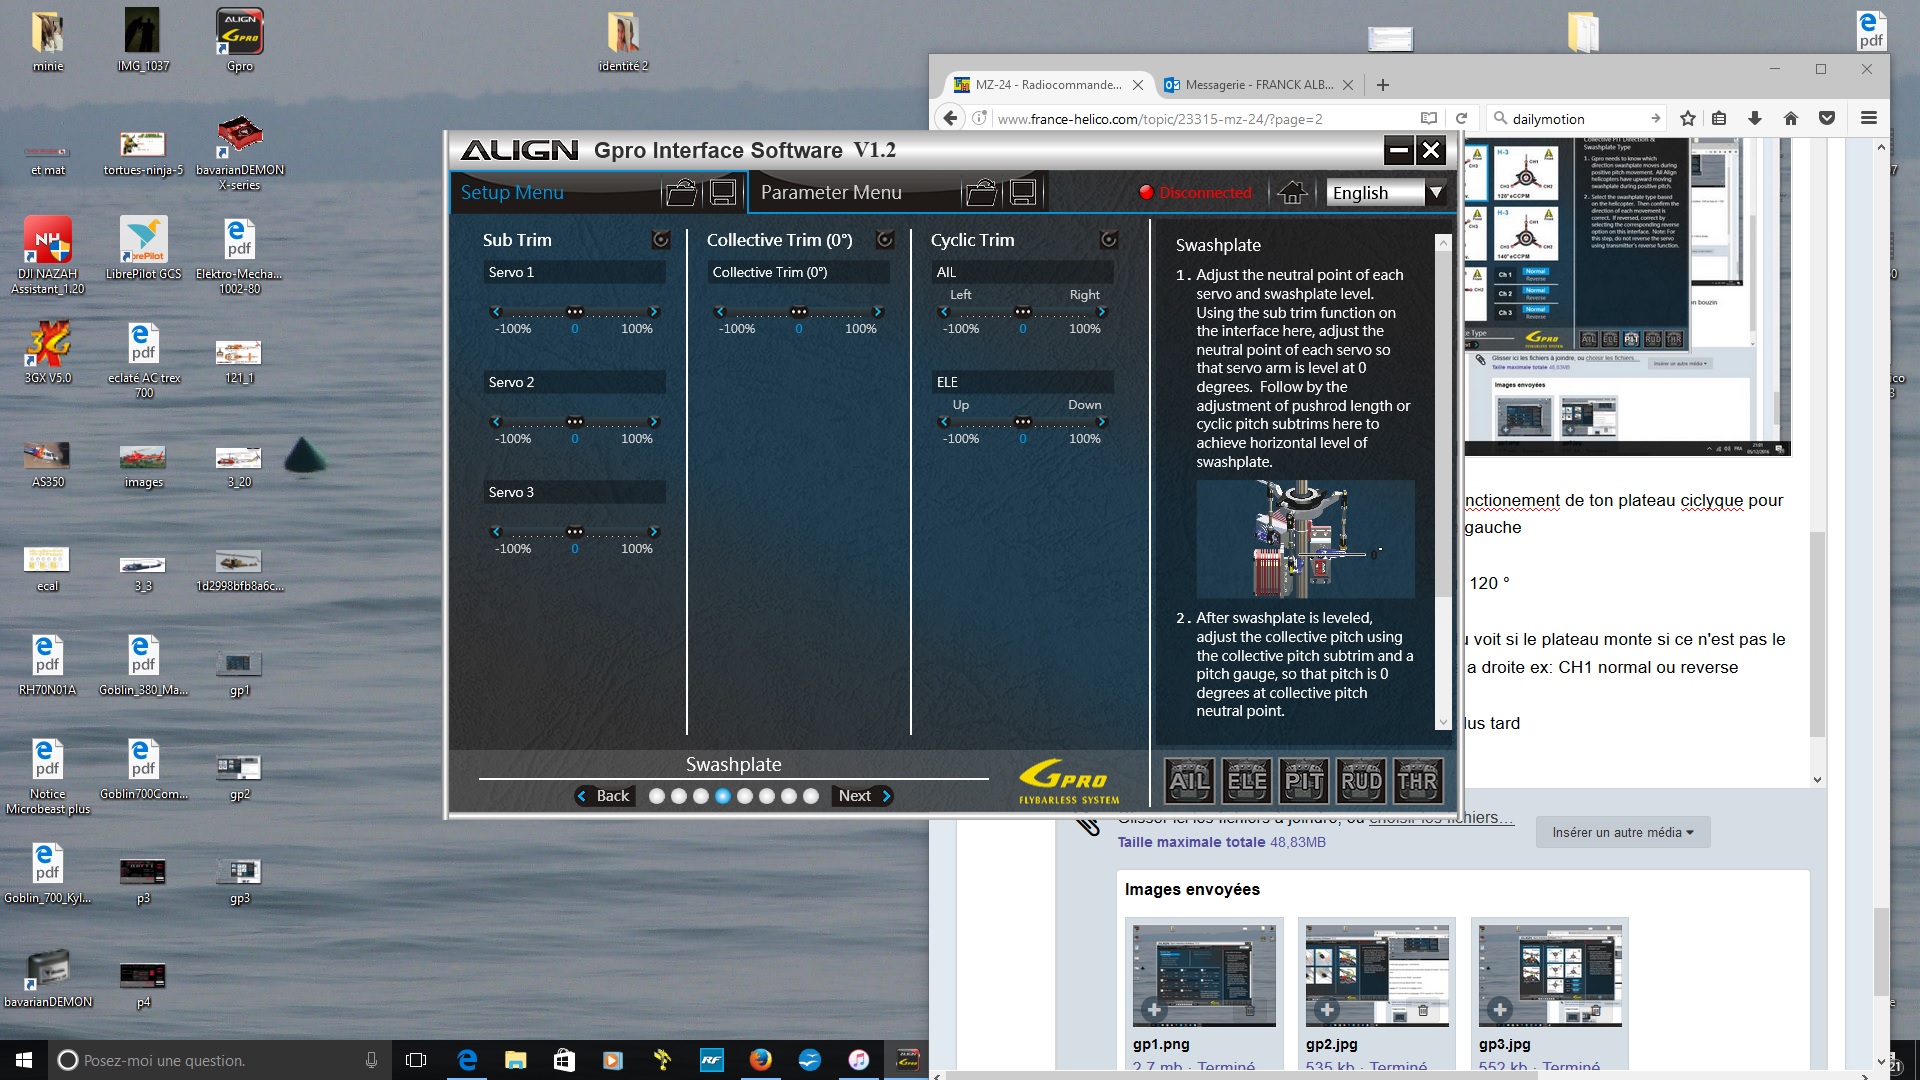
Task: Select the THR channel icon
Action: point(1418,781)
